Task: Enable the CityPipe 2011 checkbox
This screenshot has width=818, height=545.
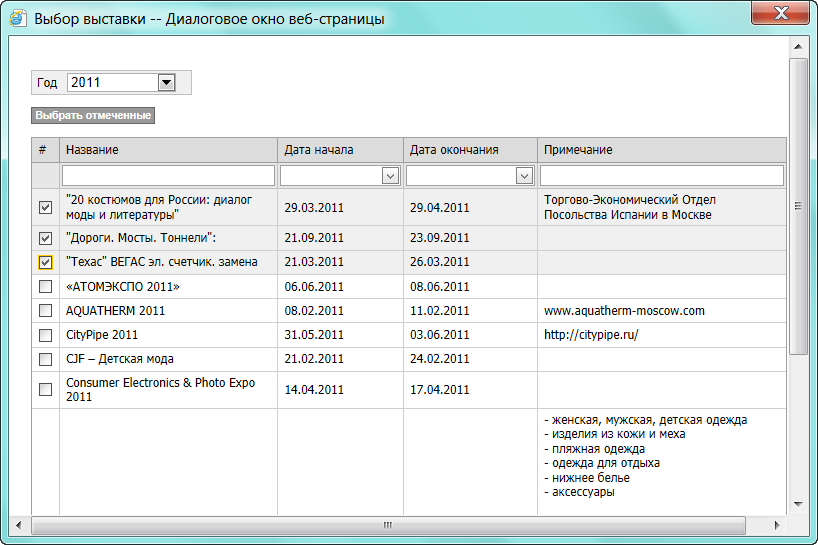Action: pos(45,335)
